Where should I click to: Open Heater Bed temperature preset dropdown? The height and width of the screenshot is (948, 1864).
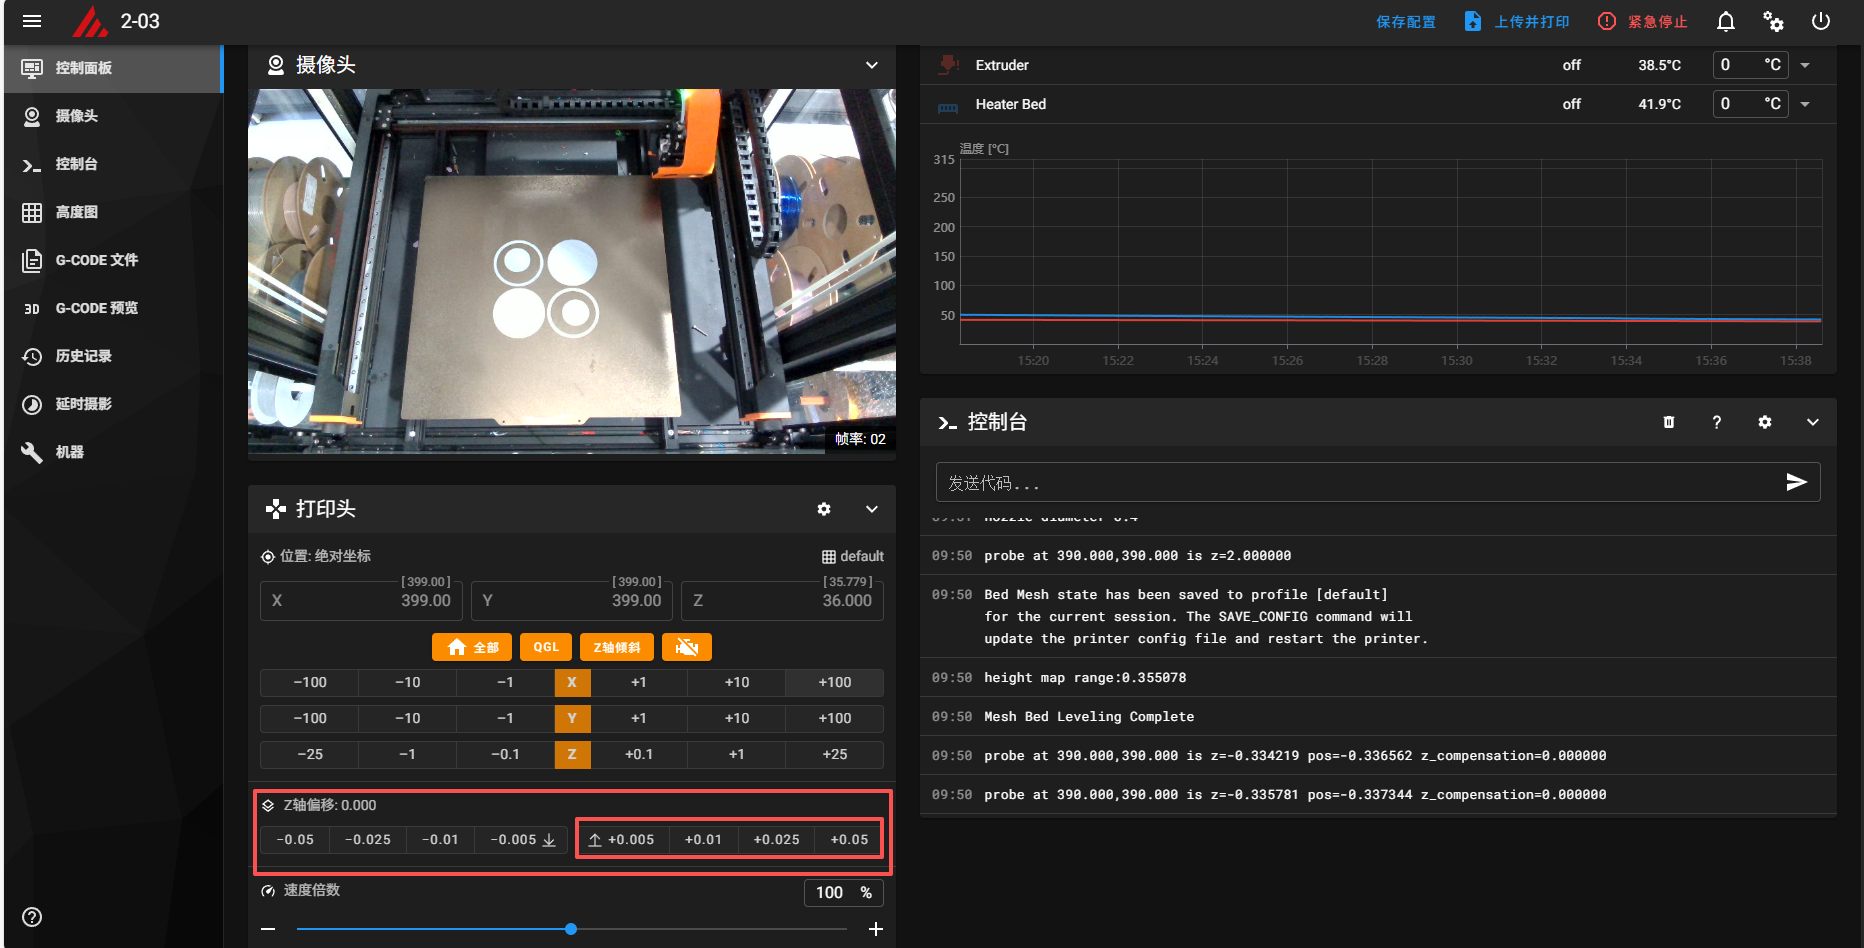click(1805, 104)
